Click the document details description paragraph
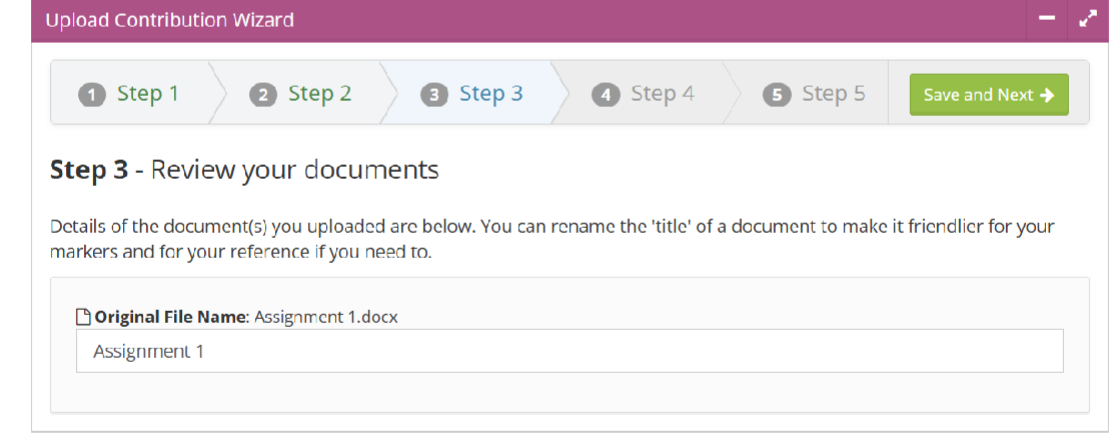 (x=552, y=239)
